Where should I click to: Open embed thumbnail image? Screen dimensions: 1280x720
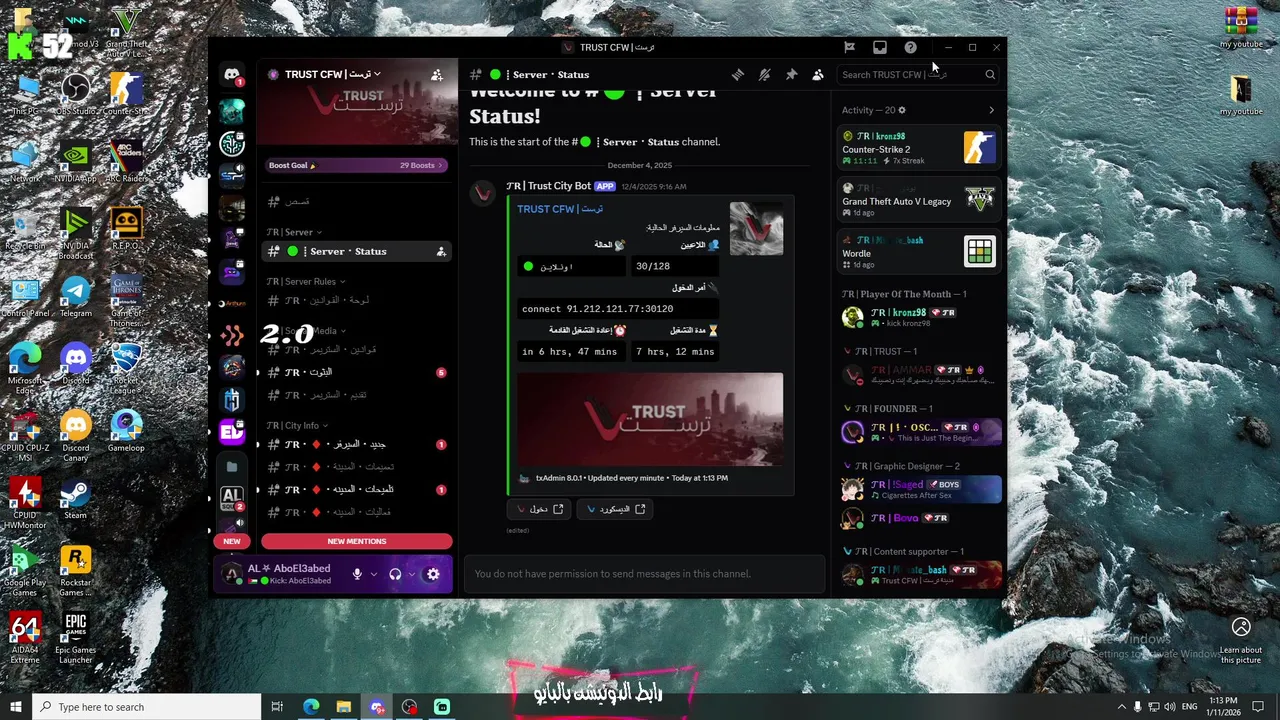(x=756, y=229)
